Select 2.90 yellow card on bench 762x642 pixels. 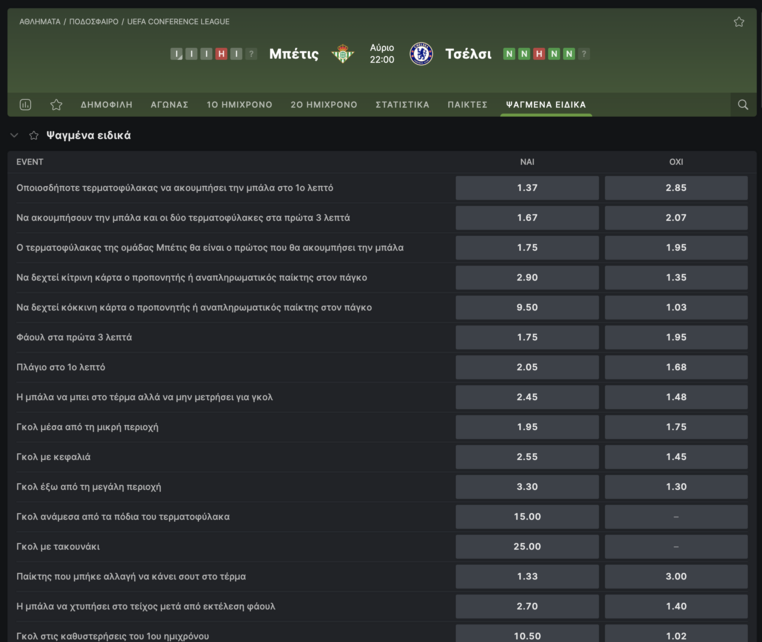[x=527, y=278]
